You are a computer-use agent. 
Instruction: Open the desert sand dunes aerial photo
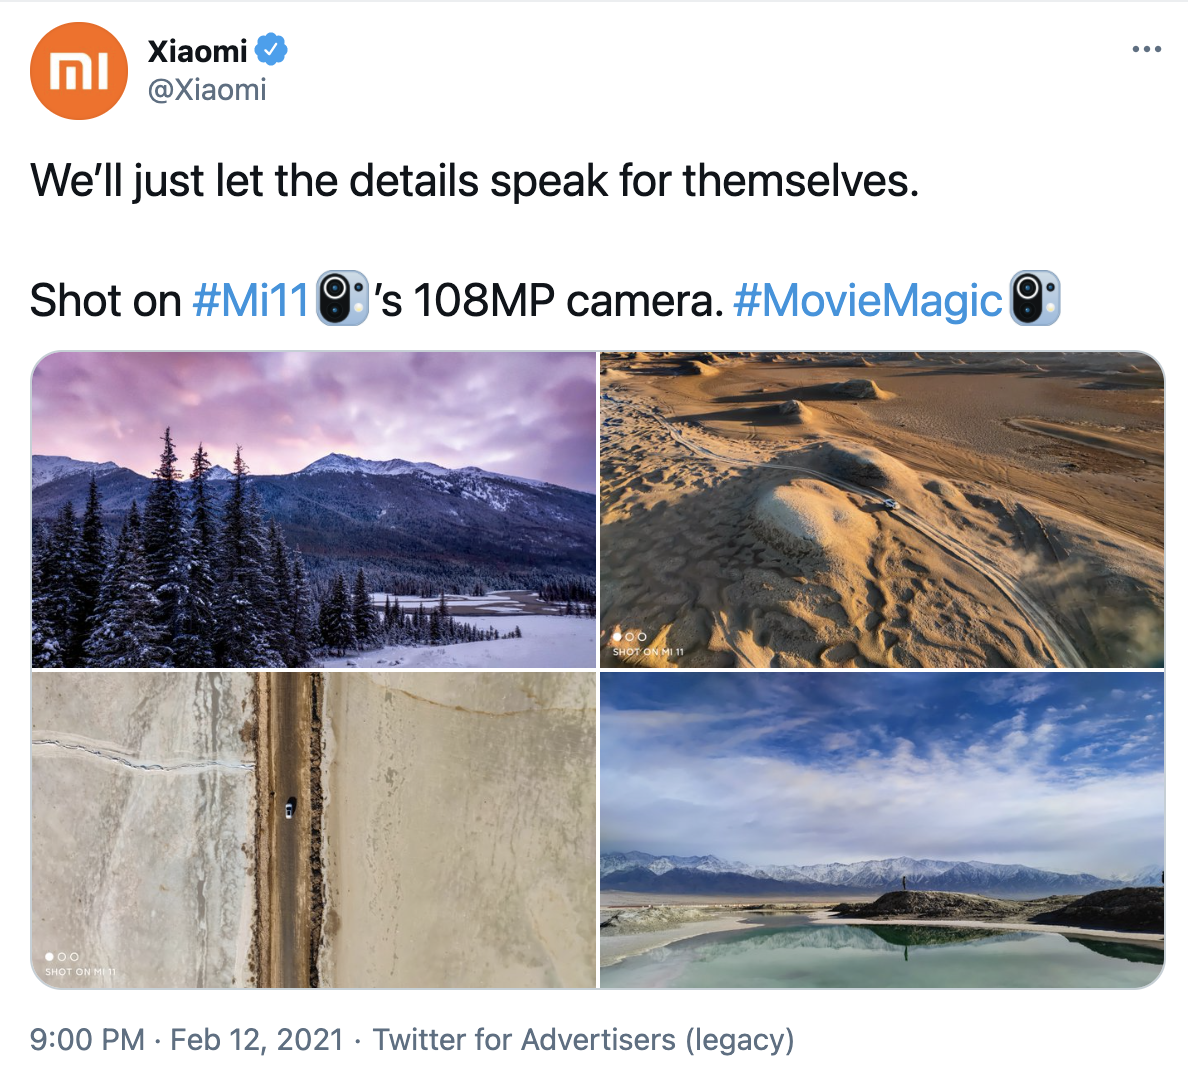coord(882,509)
